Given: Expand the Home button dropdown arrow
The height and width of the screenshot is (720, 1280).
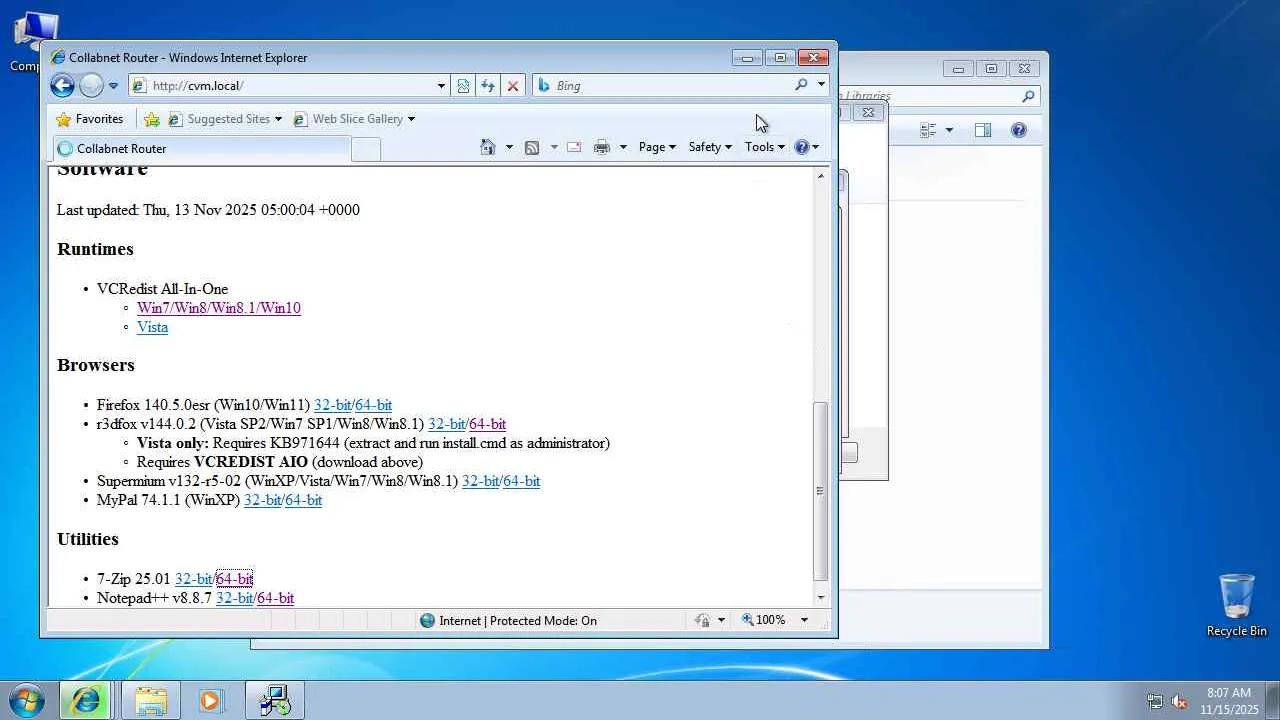Looking at the screenshot, I should (x=509, y=147).
